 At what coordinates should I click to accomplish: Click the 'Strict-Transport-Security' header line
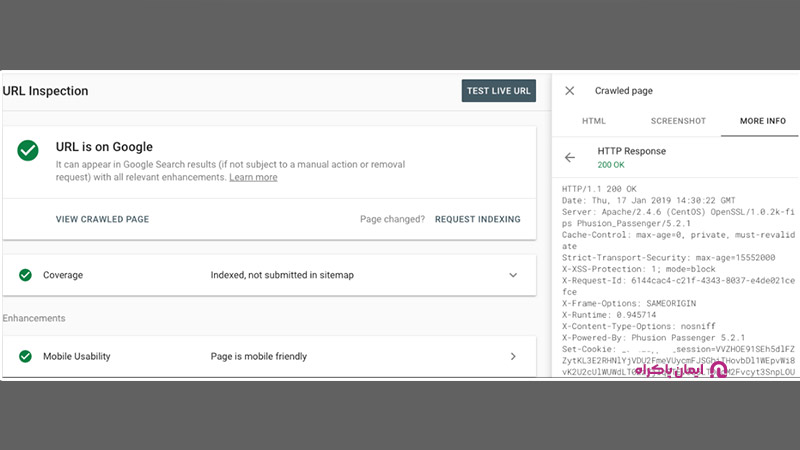pyautogui.click(x=668, y=258)
